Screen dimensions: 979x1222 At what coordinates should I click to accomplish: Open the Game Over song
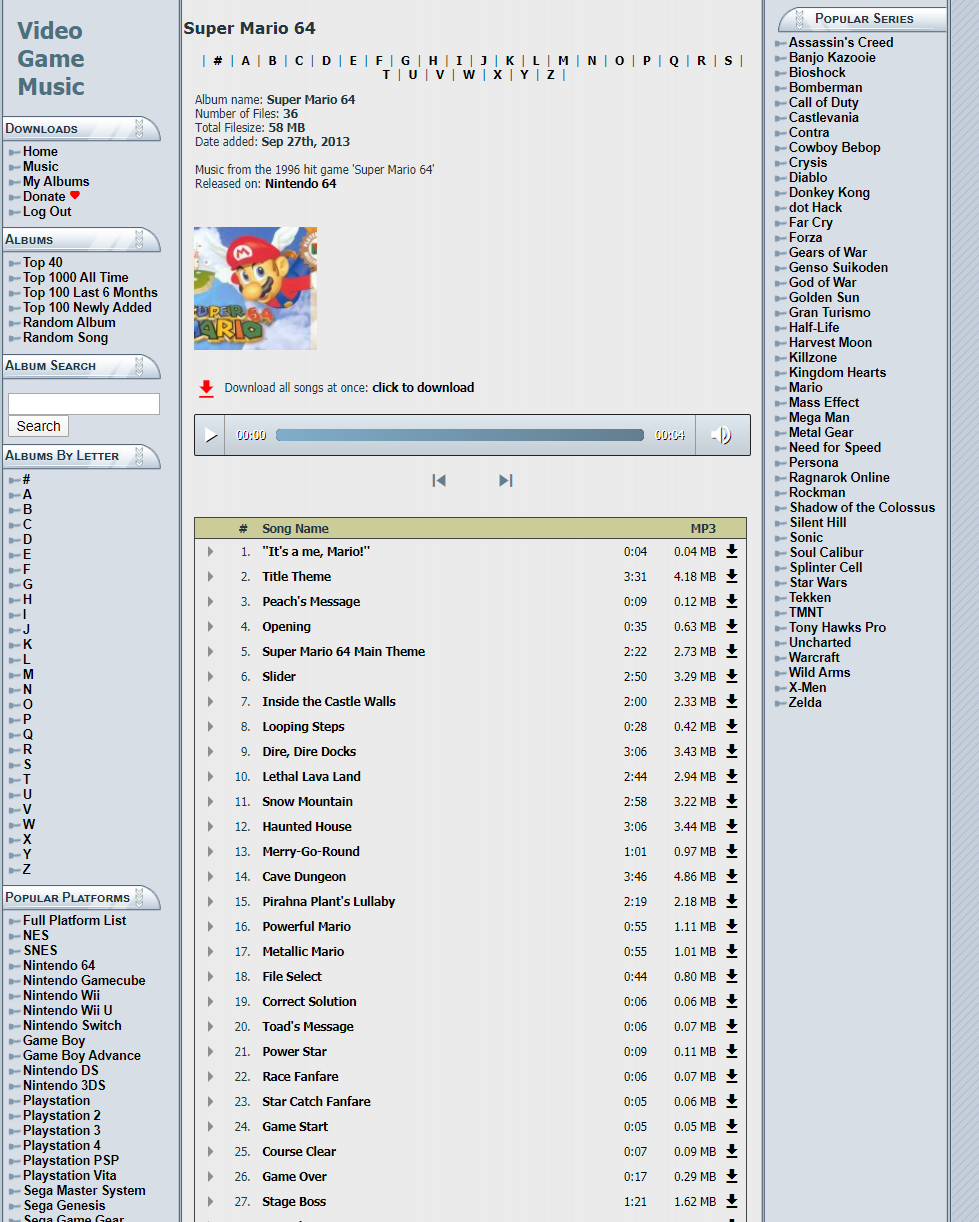point(294,1177)
